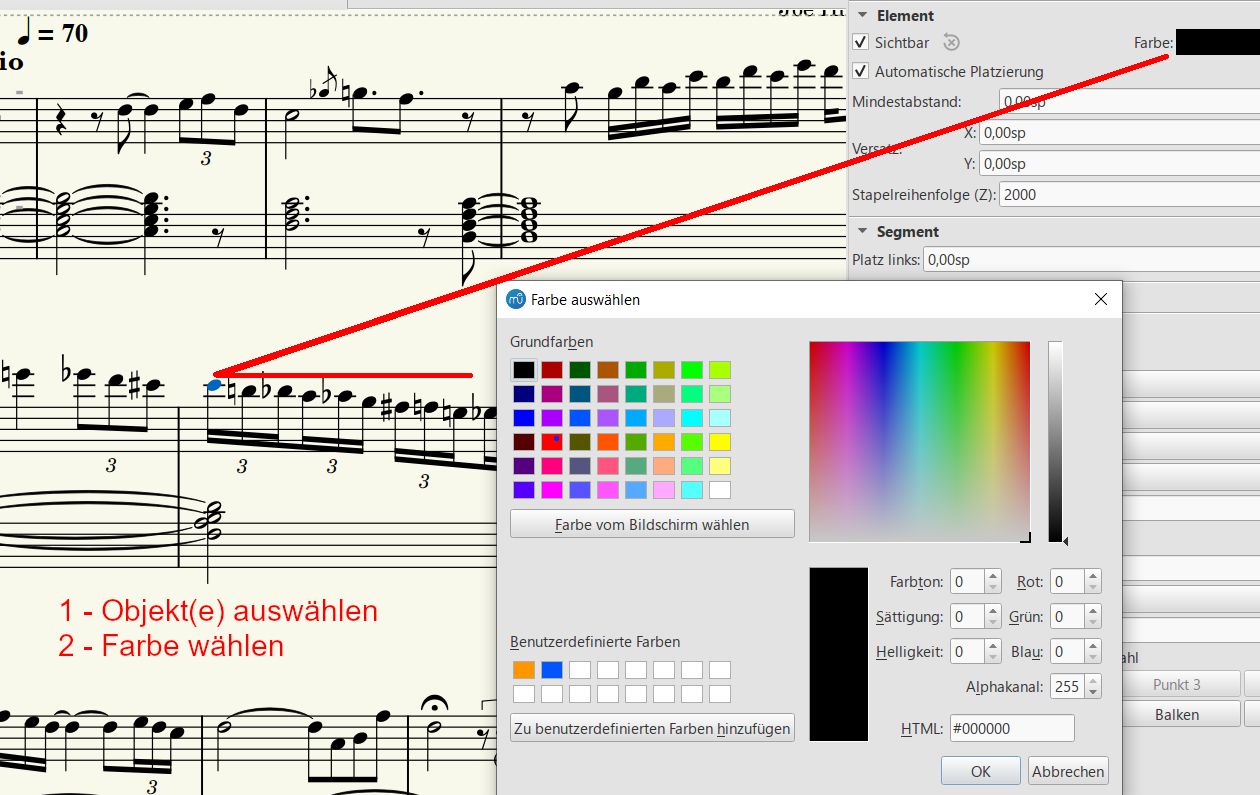Pick a color in the hue-saturation gradient field

(919, 441)
